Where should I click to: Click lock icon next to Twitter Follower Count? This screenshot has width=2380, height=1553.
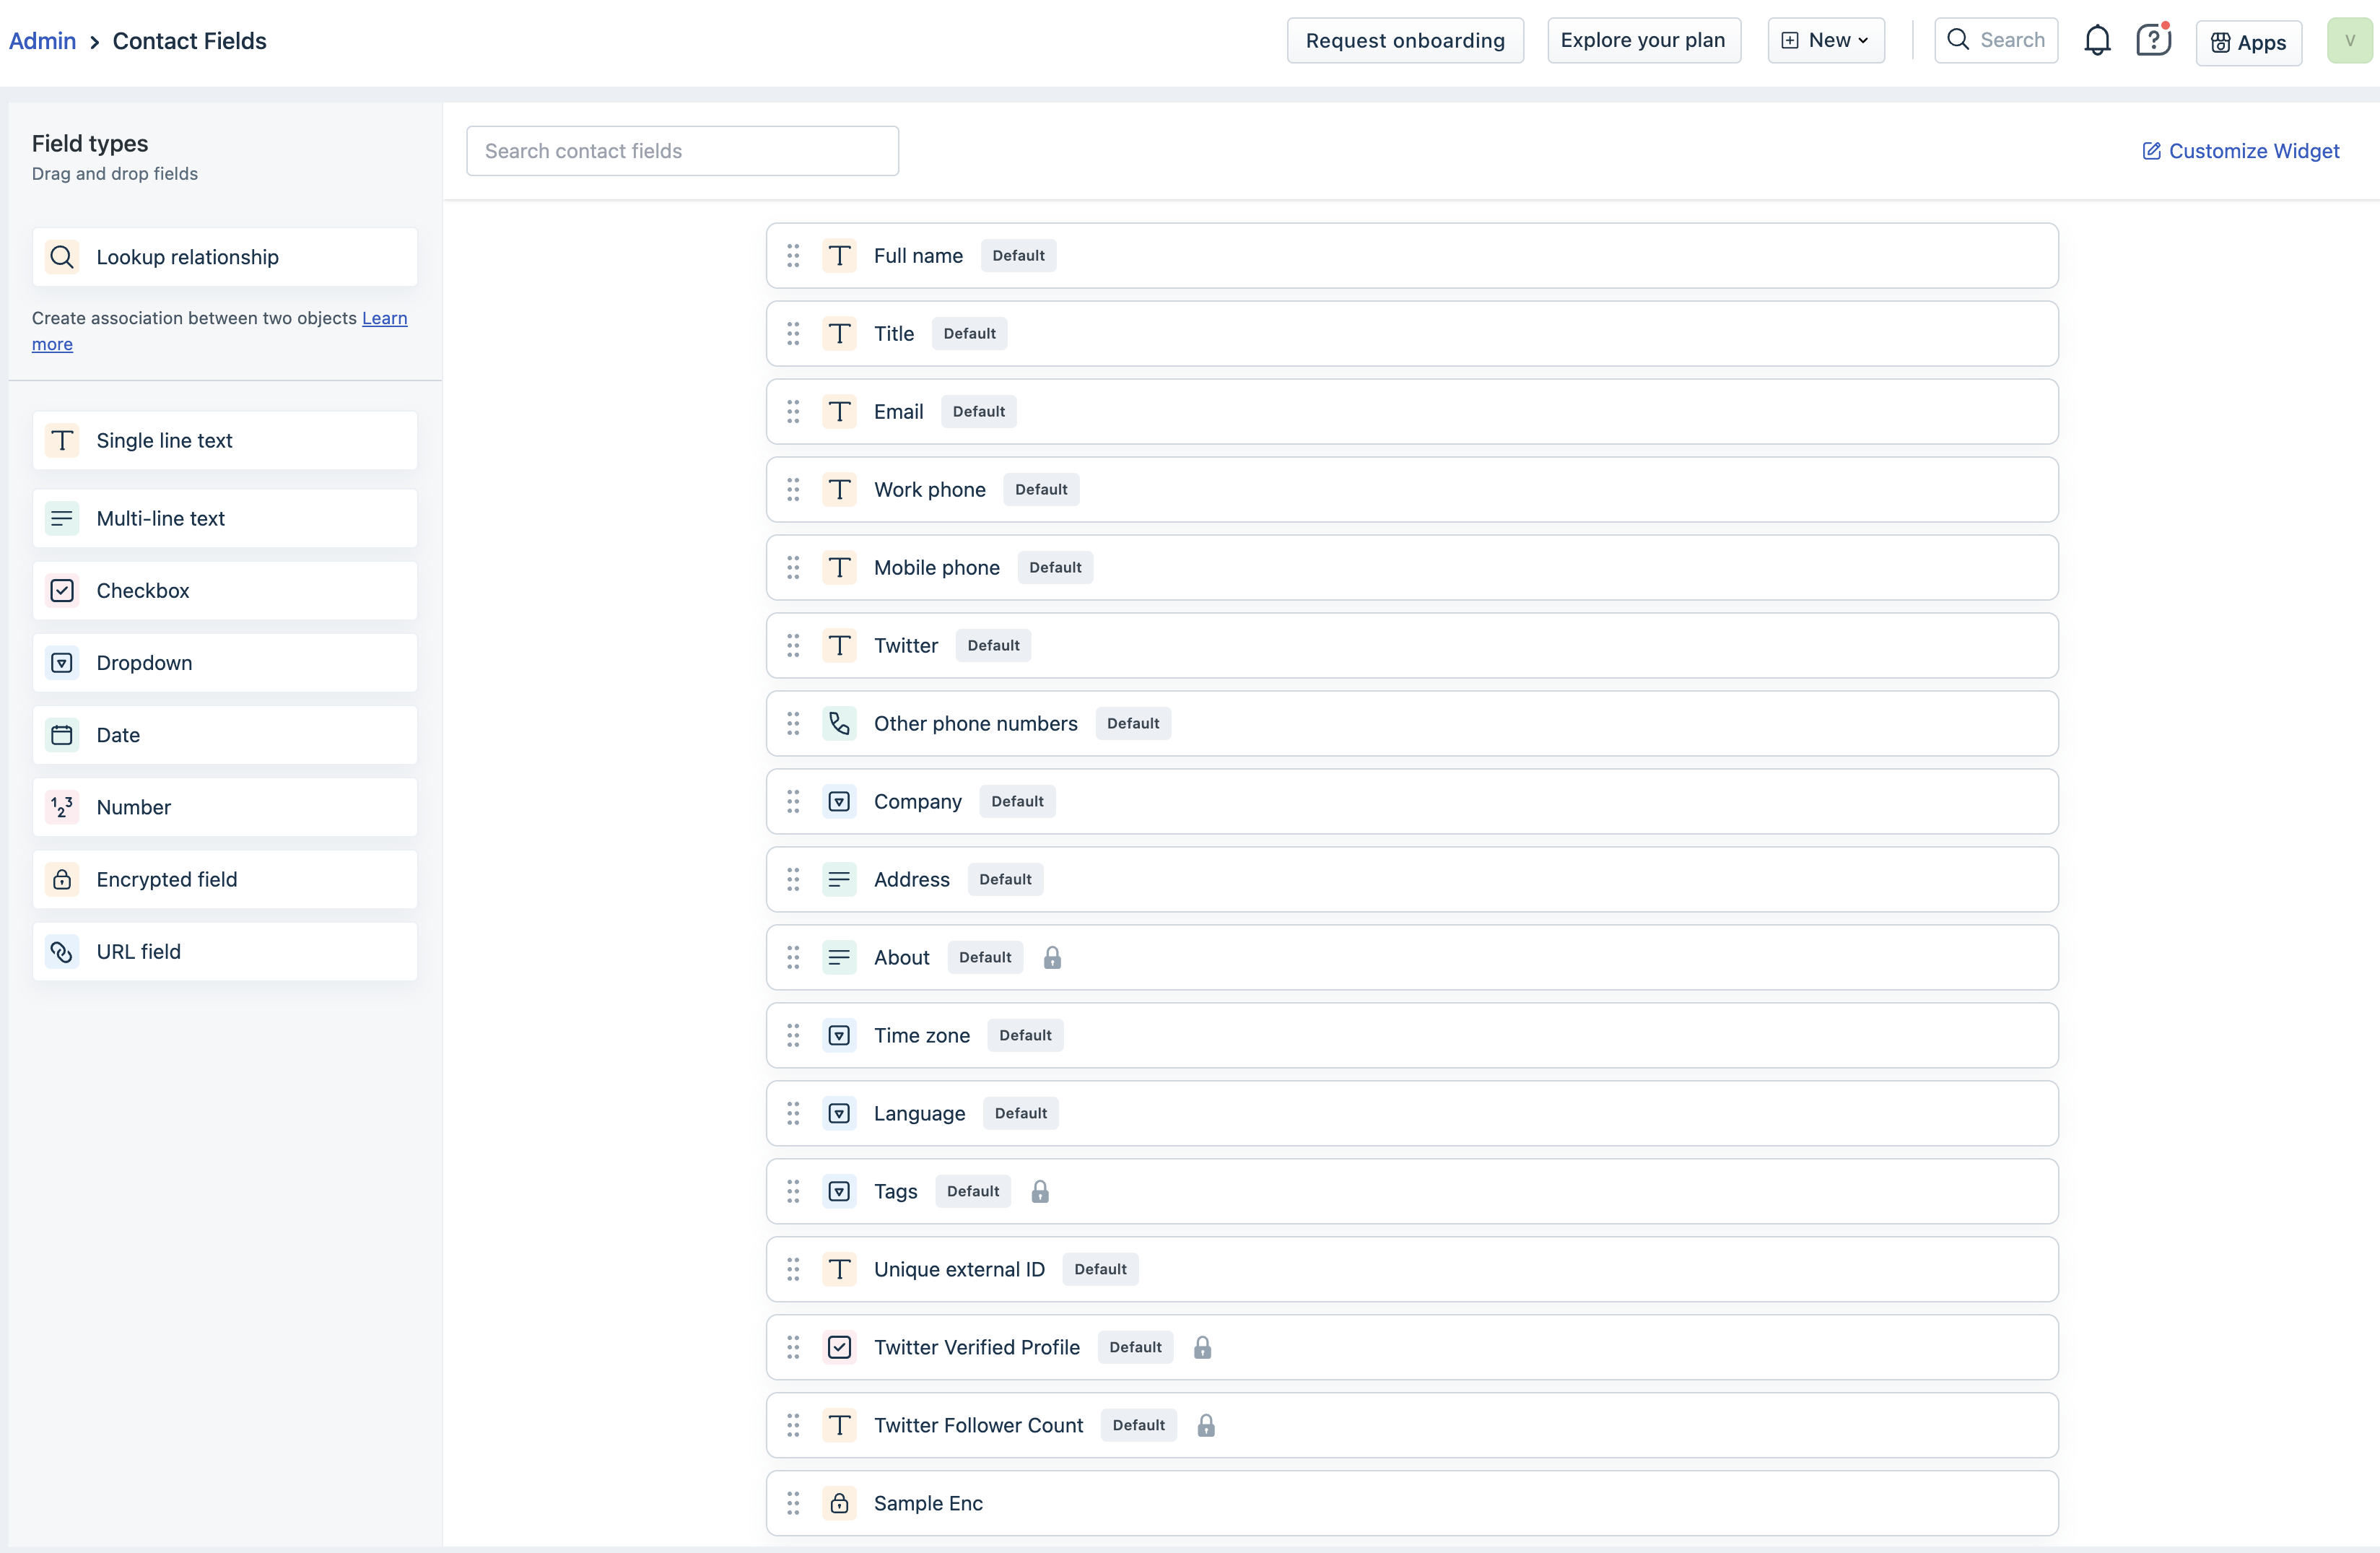click(1206, 1426)
